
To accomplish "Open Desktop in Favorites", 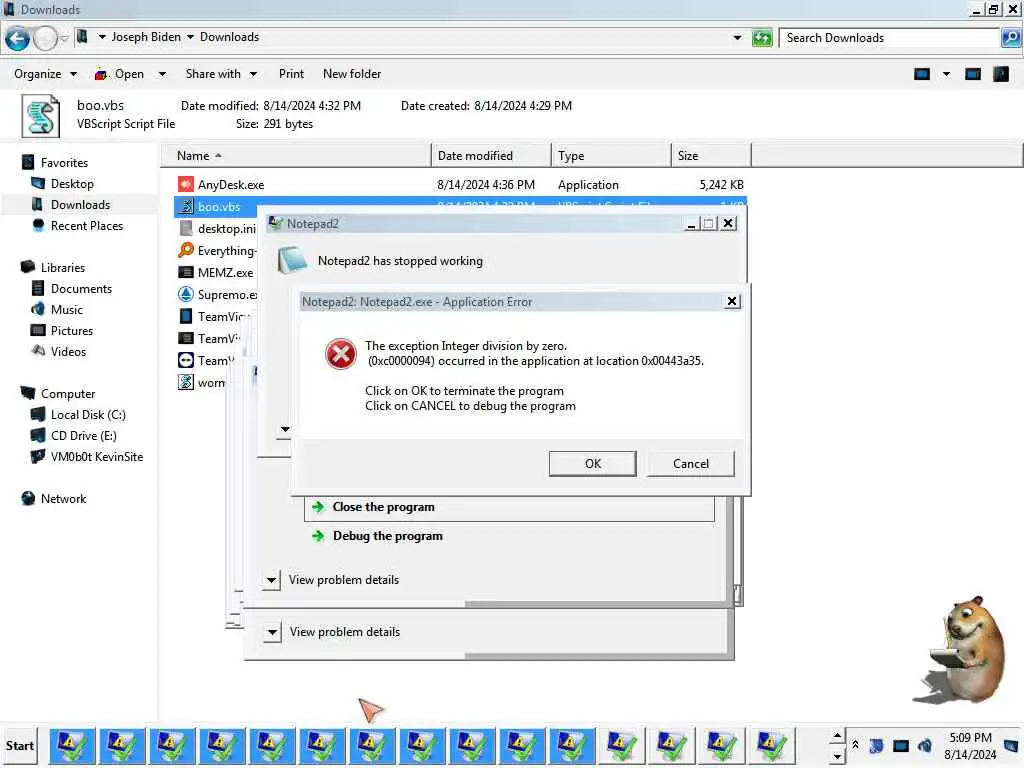I will (72, 184).
